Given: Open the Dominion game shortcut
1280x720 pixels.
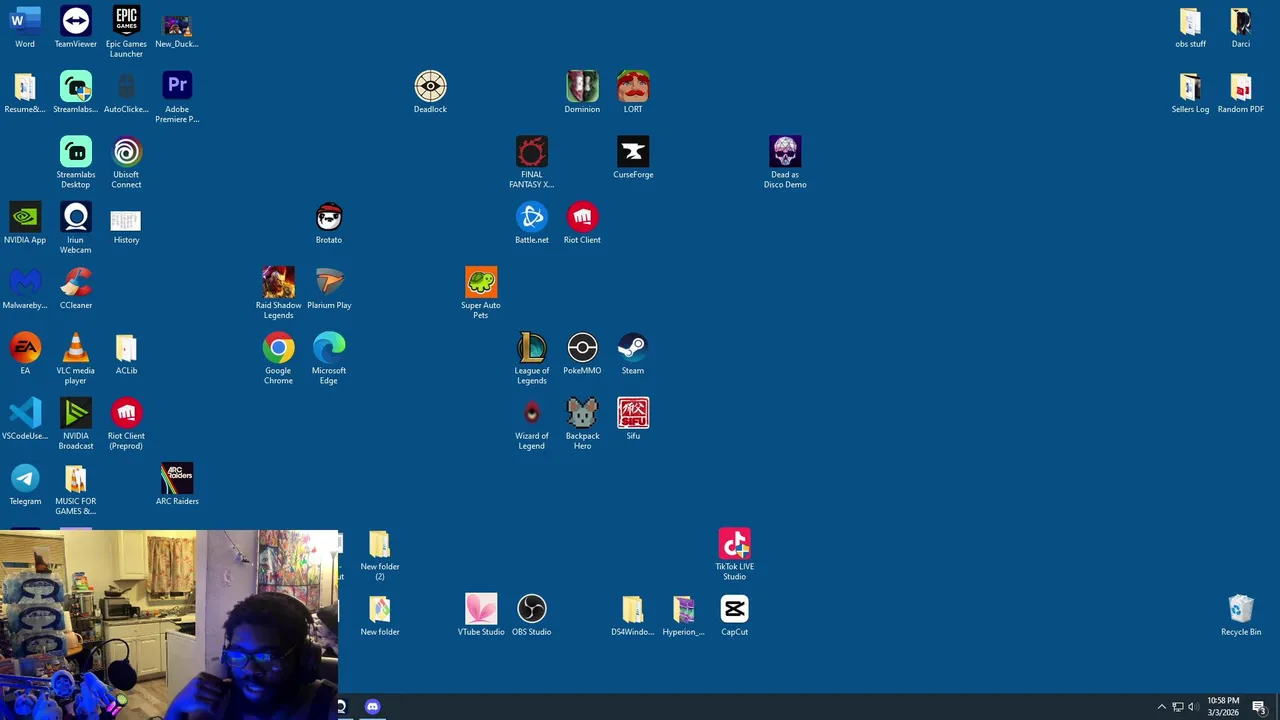Looking at the screenshot, I should (582, 87).
